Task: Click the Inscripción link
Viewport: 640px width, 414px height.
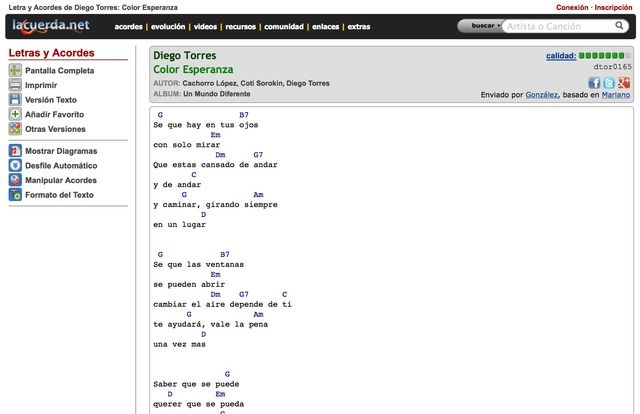Action: point(613,7)
